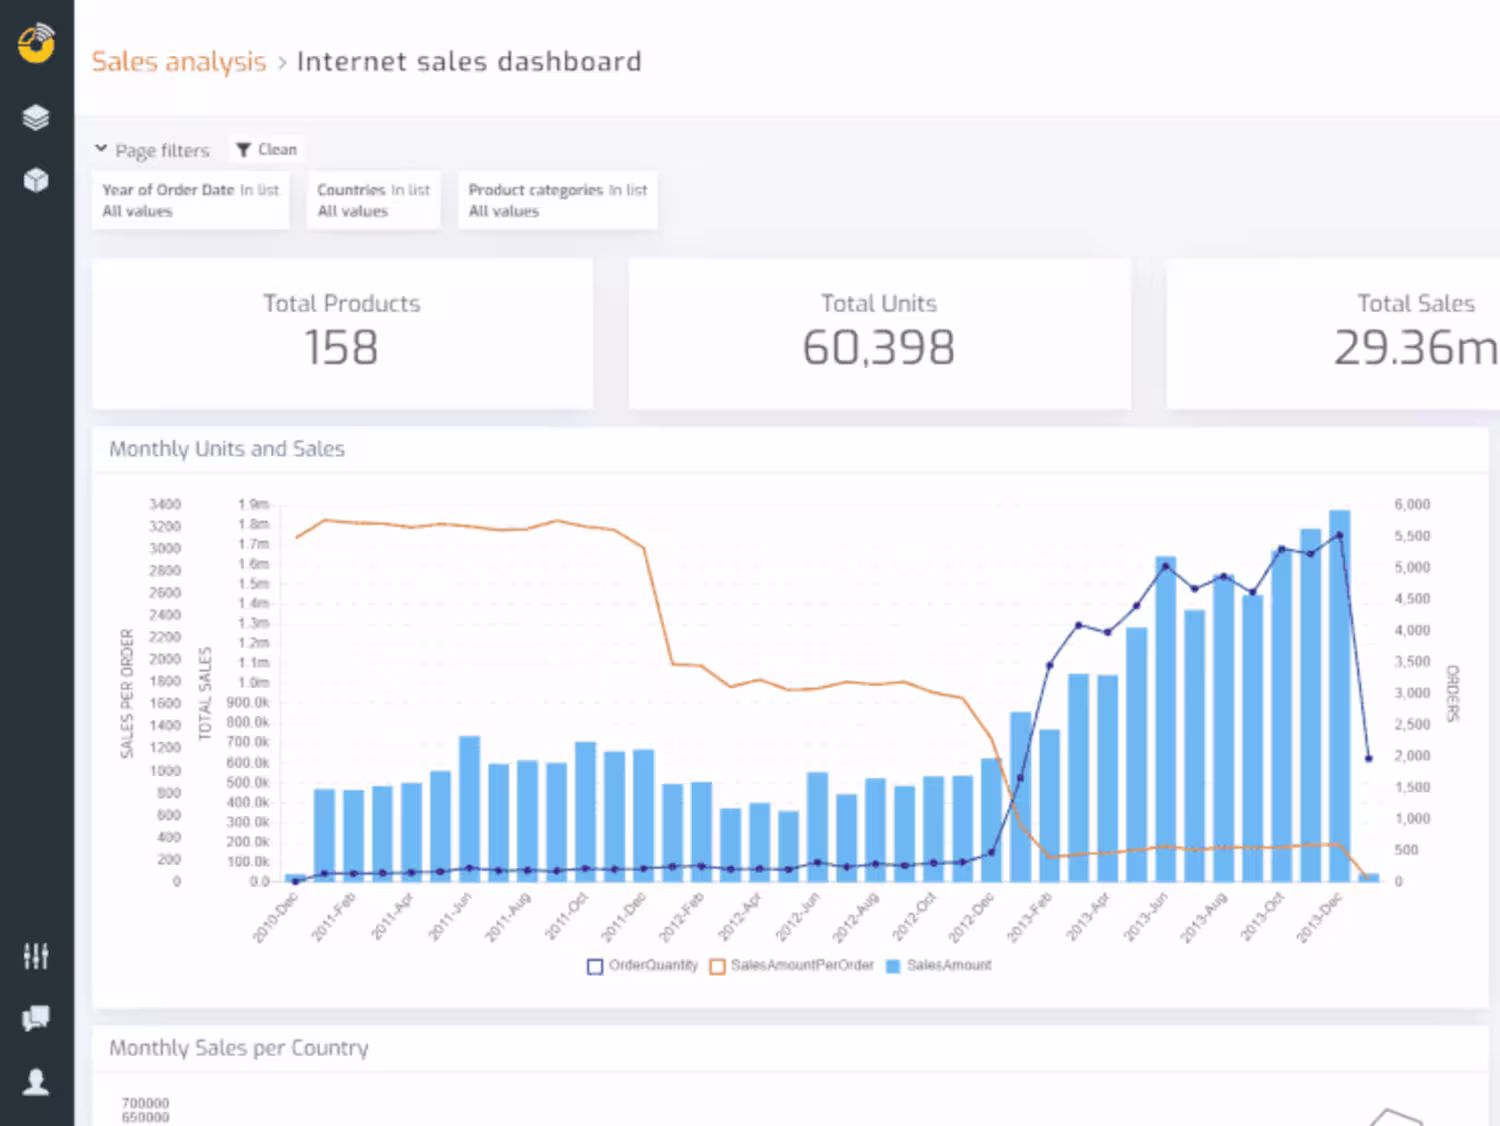The height and width of the screenshot is (1126, 1500).
Task: Open the chat comments icon in sidebar
Action: click(x=36, y=1018)
